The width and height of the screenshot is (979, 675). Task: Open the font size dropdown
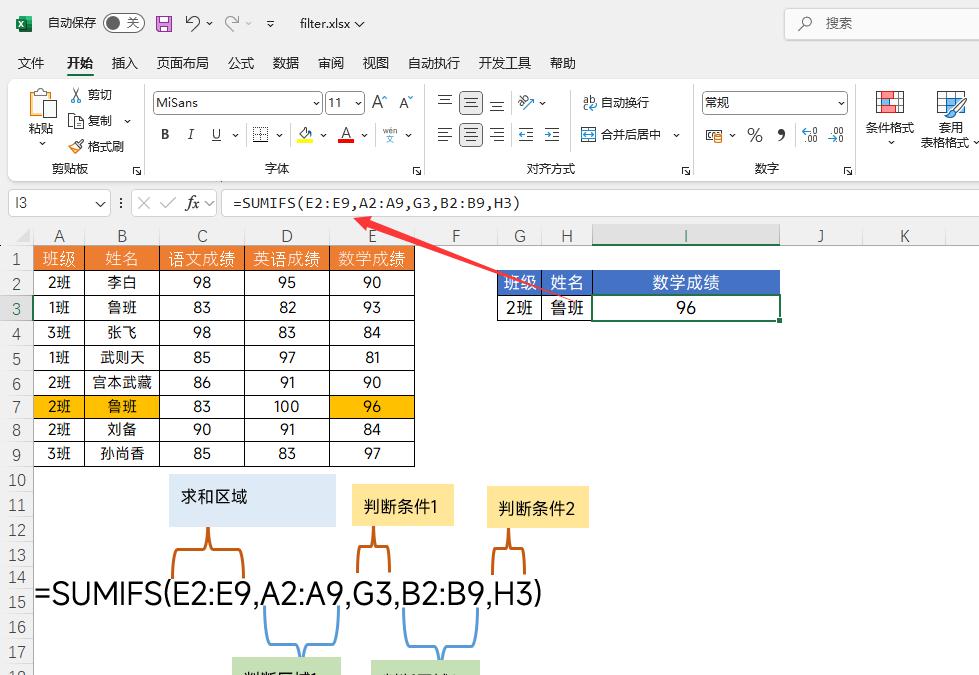pyautogui.click(x=358, y=103)
